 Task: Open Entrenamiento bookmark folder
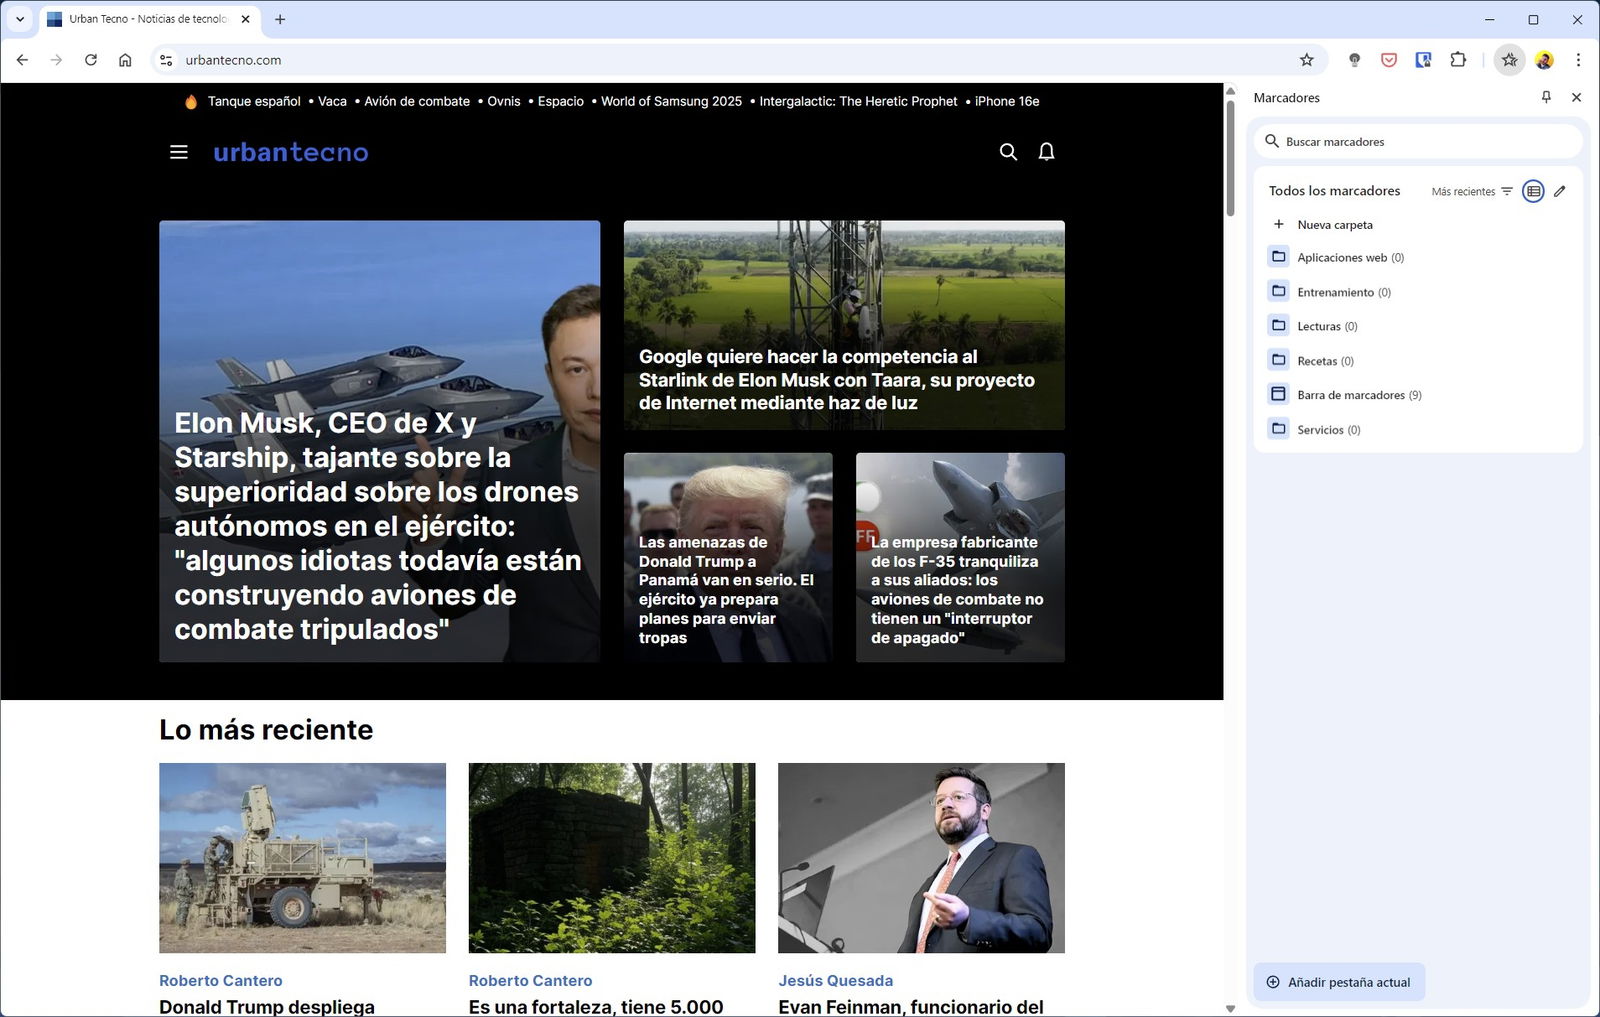[1418, 292]
